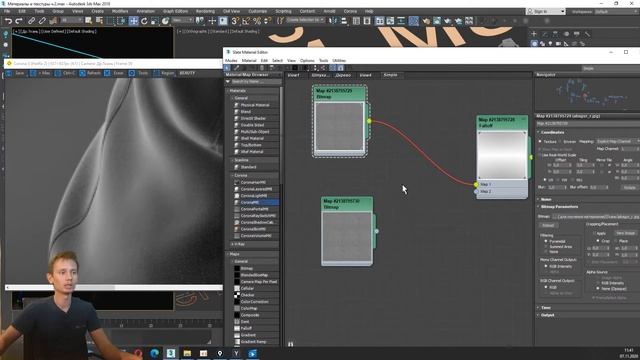Click the Select by Name icon
The width and height of the screenshot is (640, 360).
[99, 21]
